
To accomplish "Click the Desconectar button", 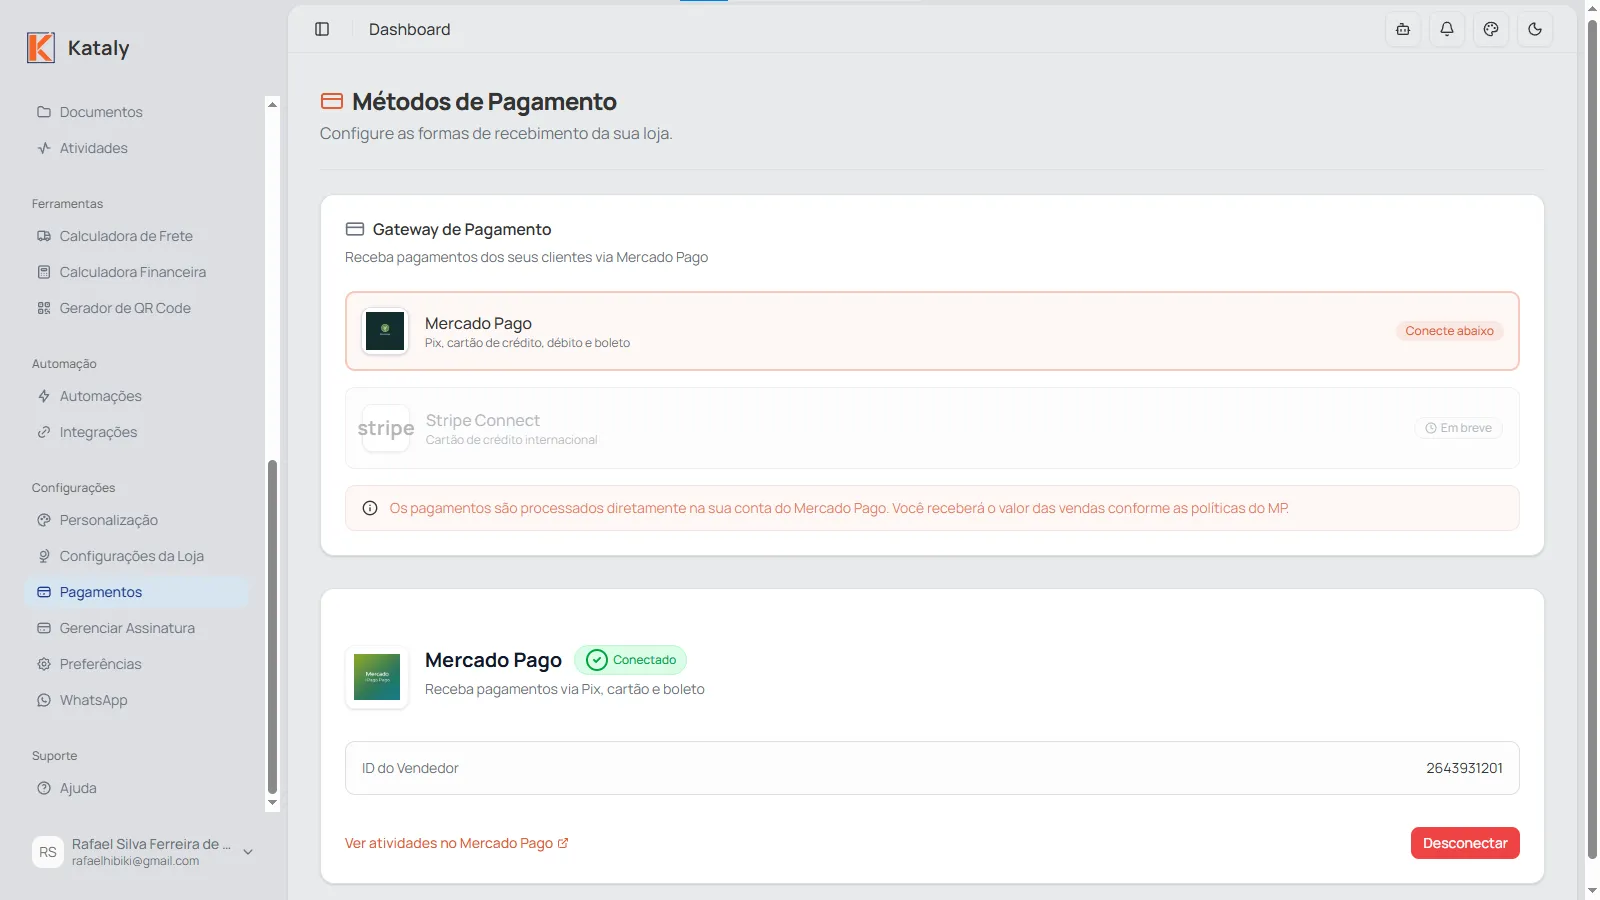I will pyautogui.click(x=1465, y=843).
